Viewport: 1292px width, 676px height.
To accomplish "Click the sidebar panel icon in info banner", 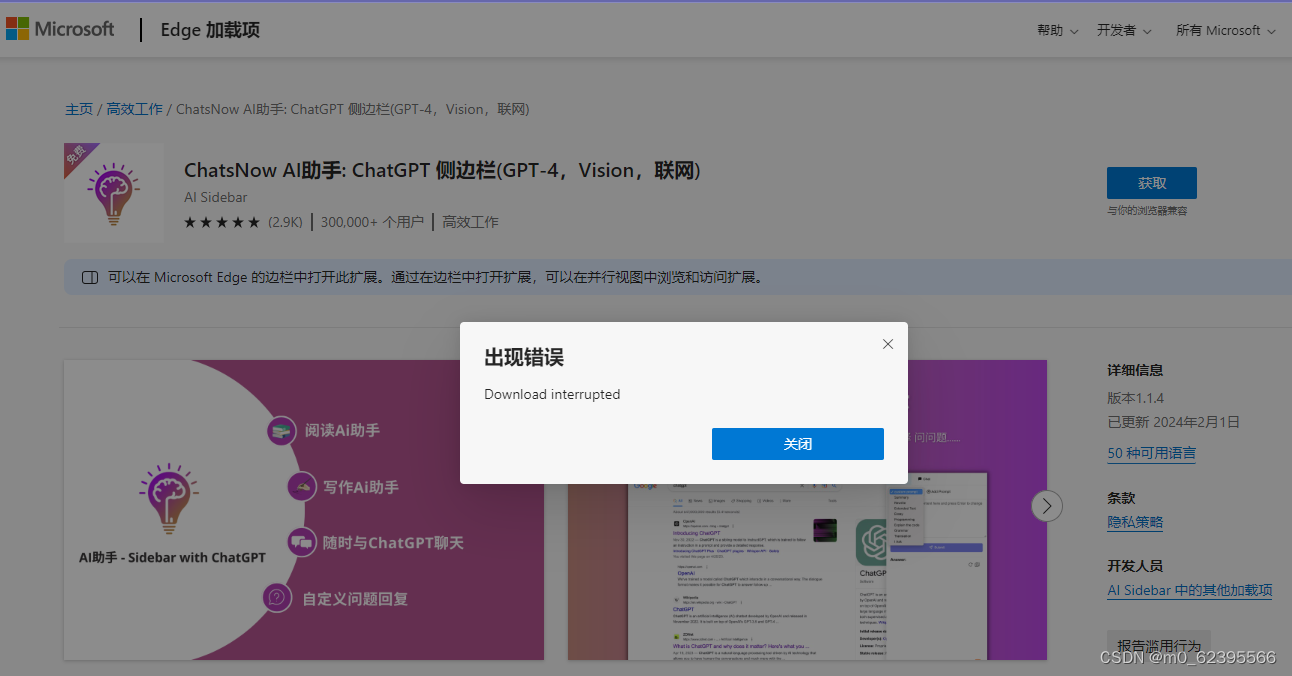I will click(89, 277).
